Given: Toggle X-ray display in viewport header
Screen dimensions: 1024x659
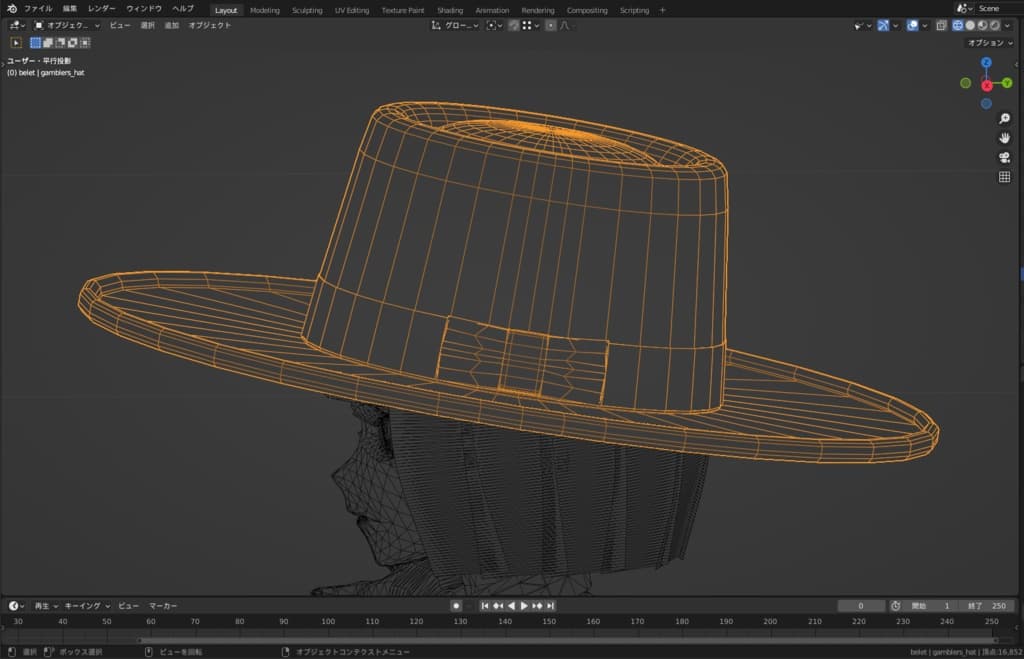Looking at the screenshot, I should 941,26.
